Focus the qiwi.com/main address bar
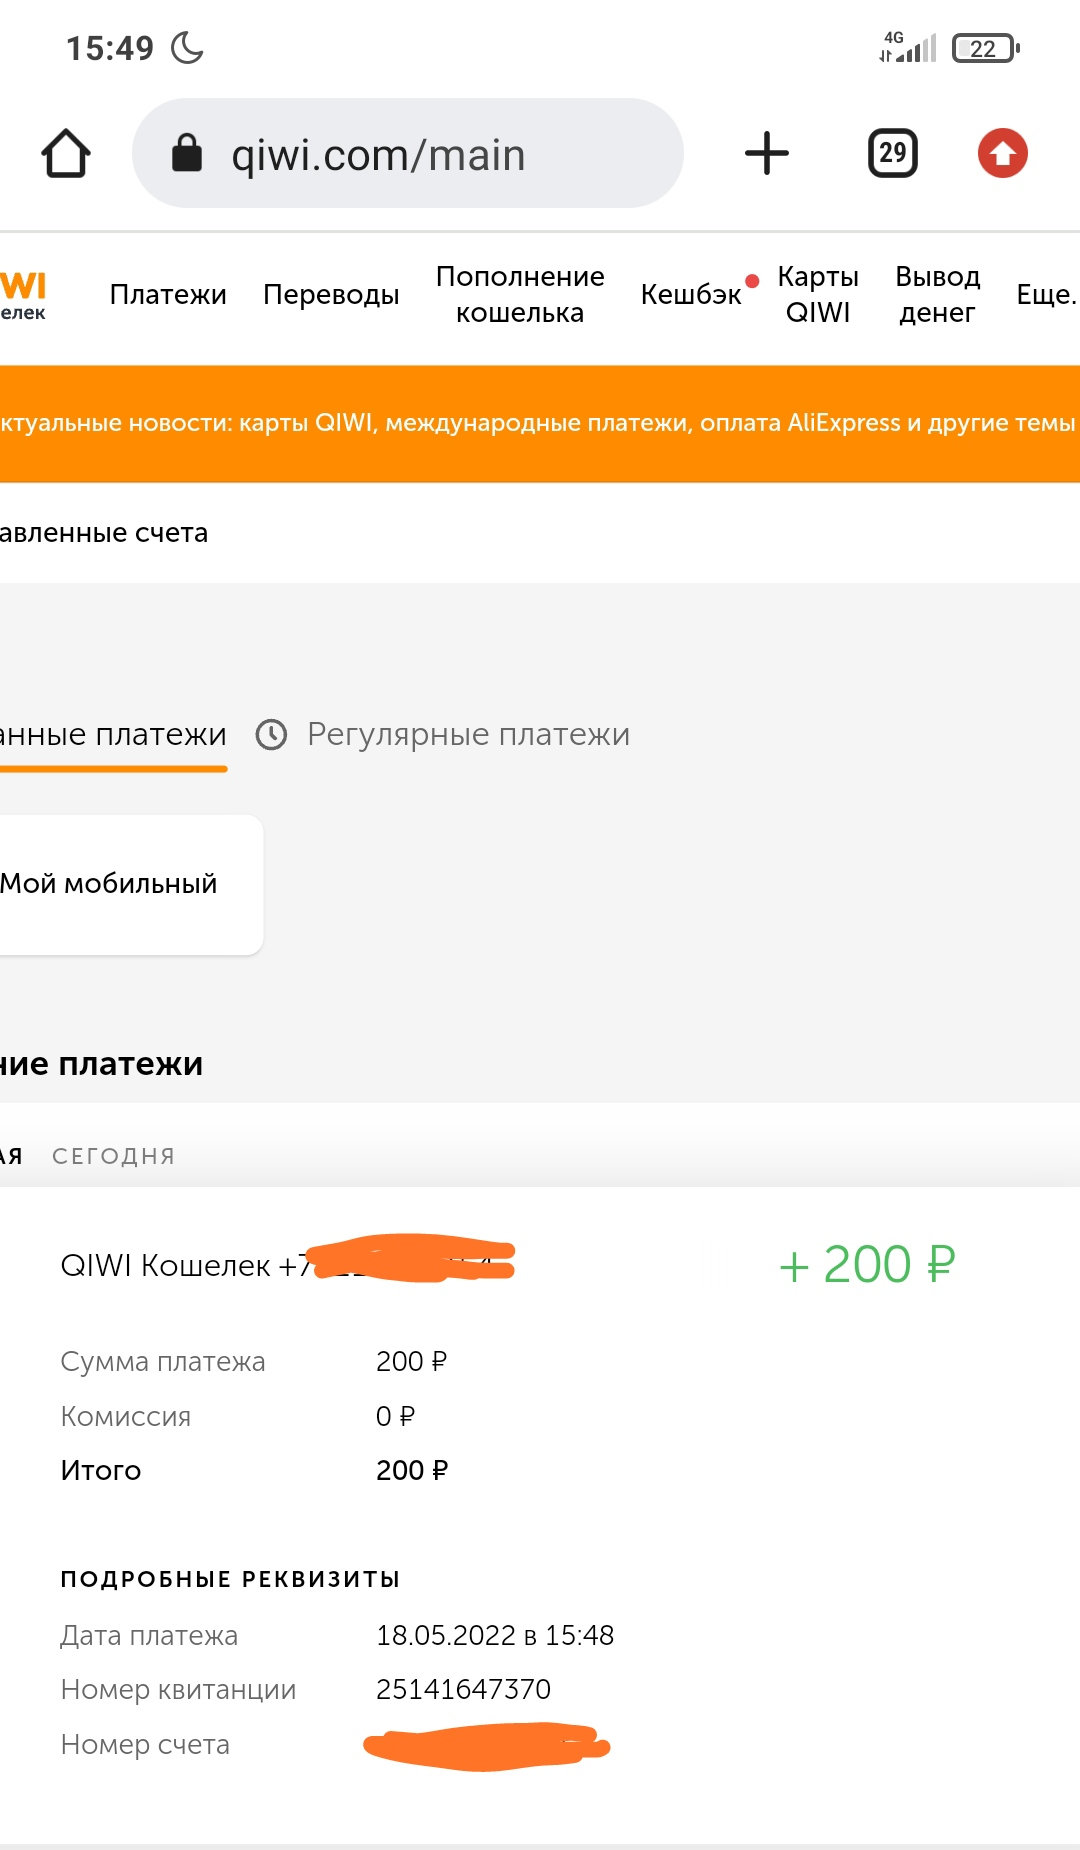The width and height of the screenshot is (1080, 1850). tap(408, 153)
